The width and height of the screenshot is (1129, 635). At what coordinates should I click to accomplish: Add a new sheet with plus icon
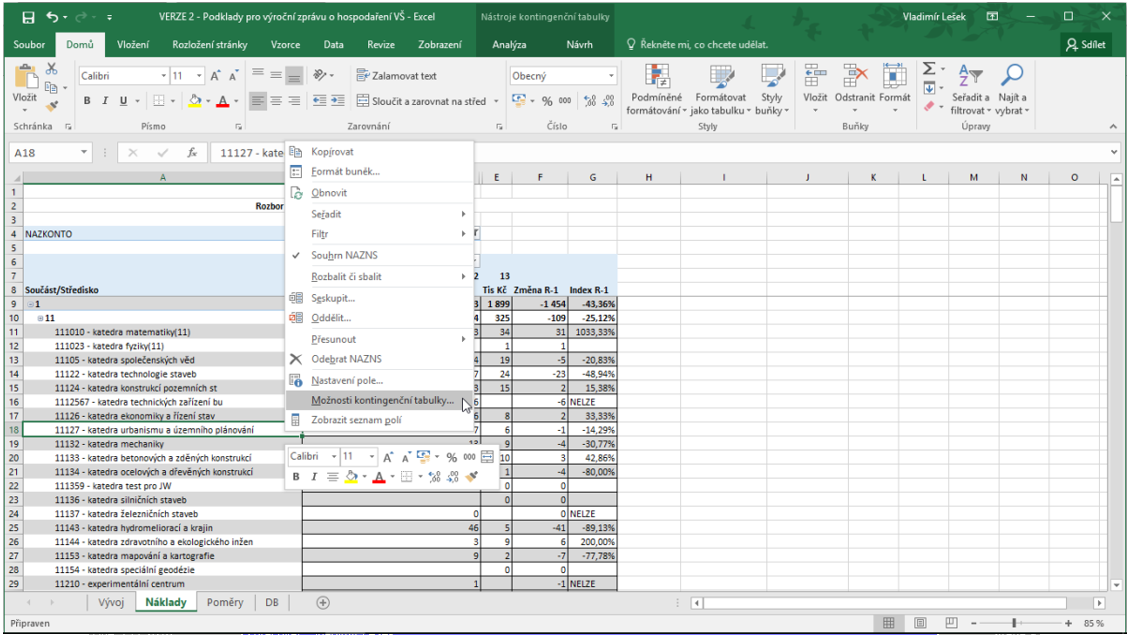[x=323, y=603]
